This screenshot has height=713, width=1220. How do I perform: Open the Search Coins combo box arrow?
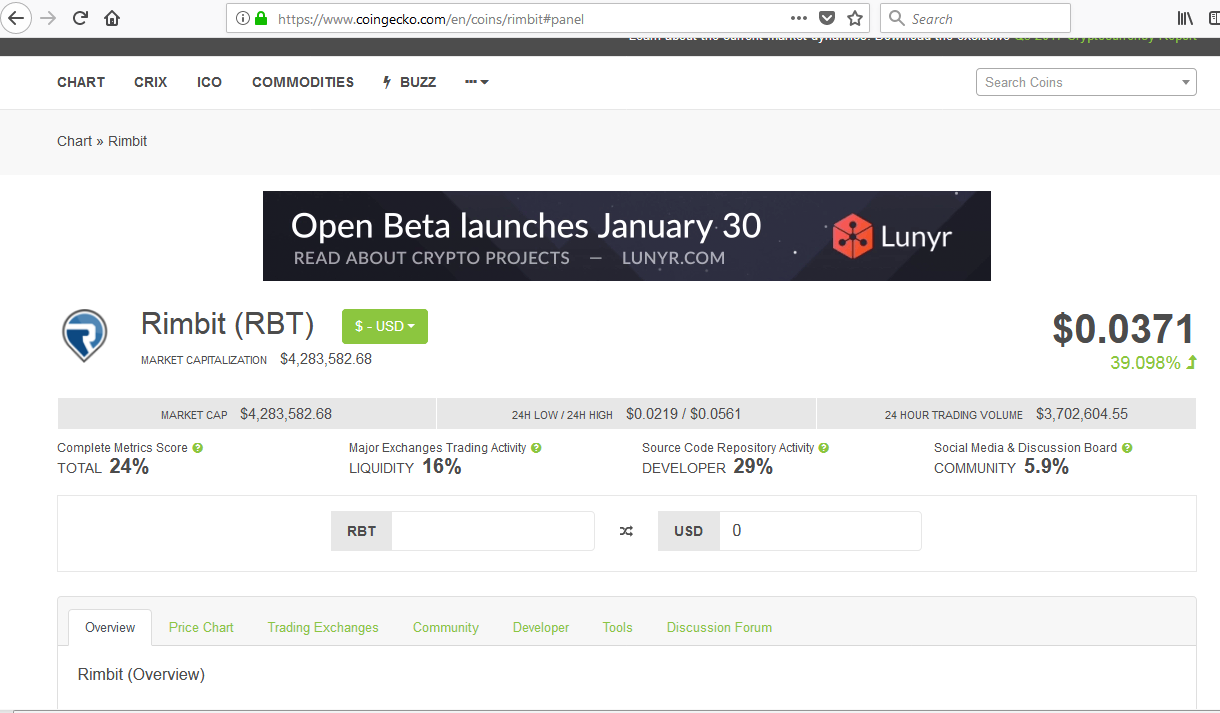(x=1186, y=82)
